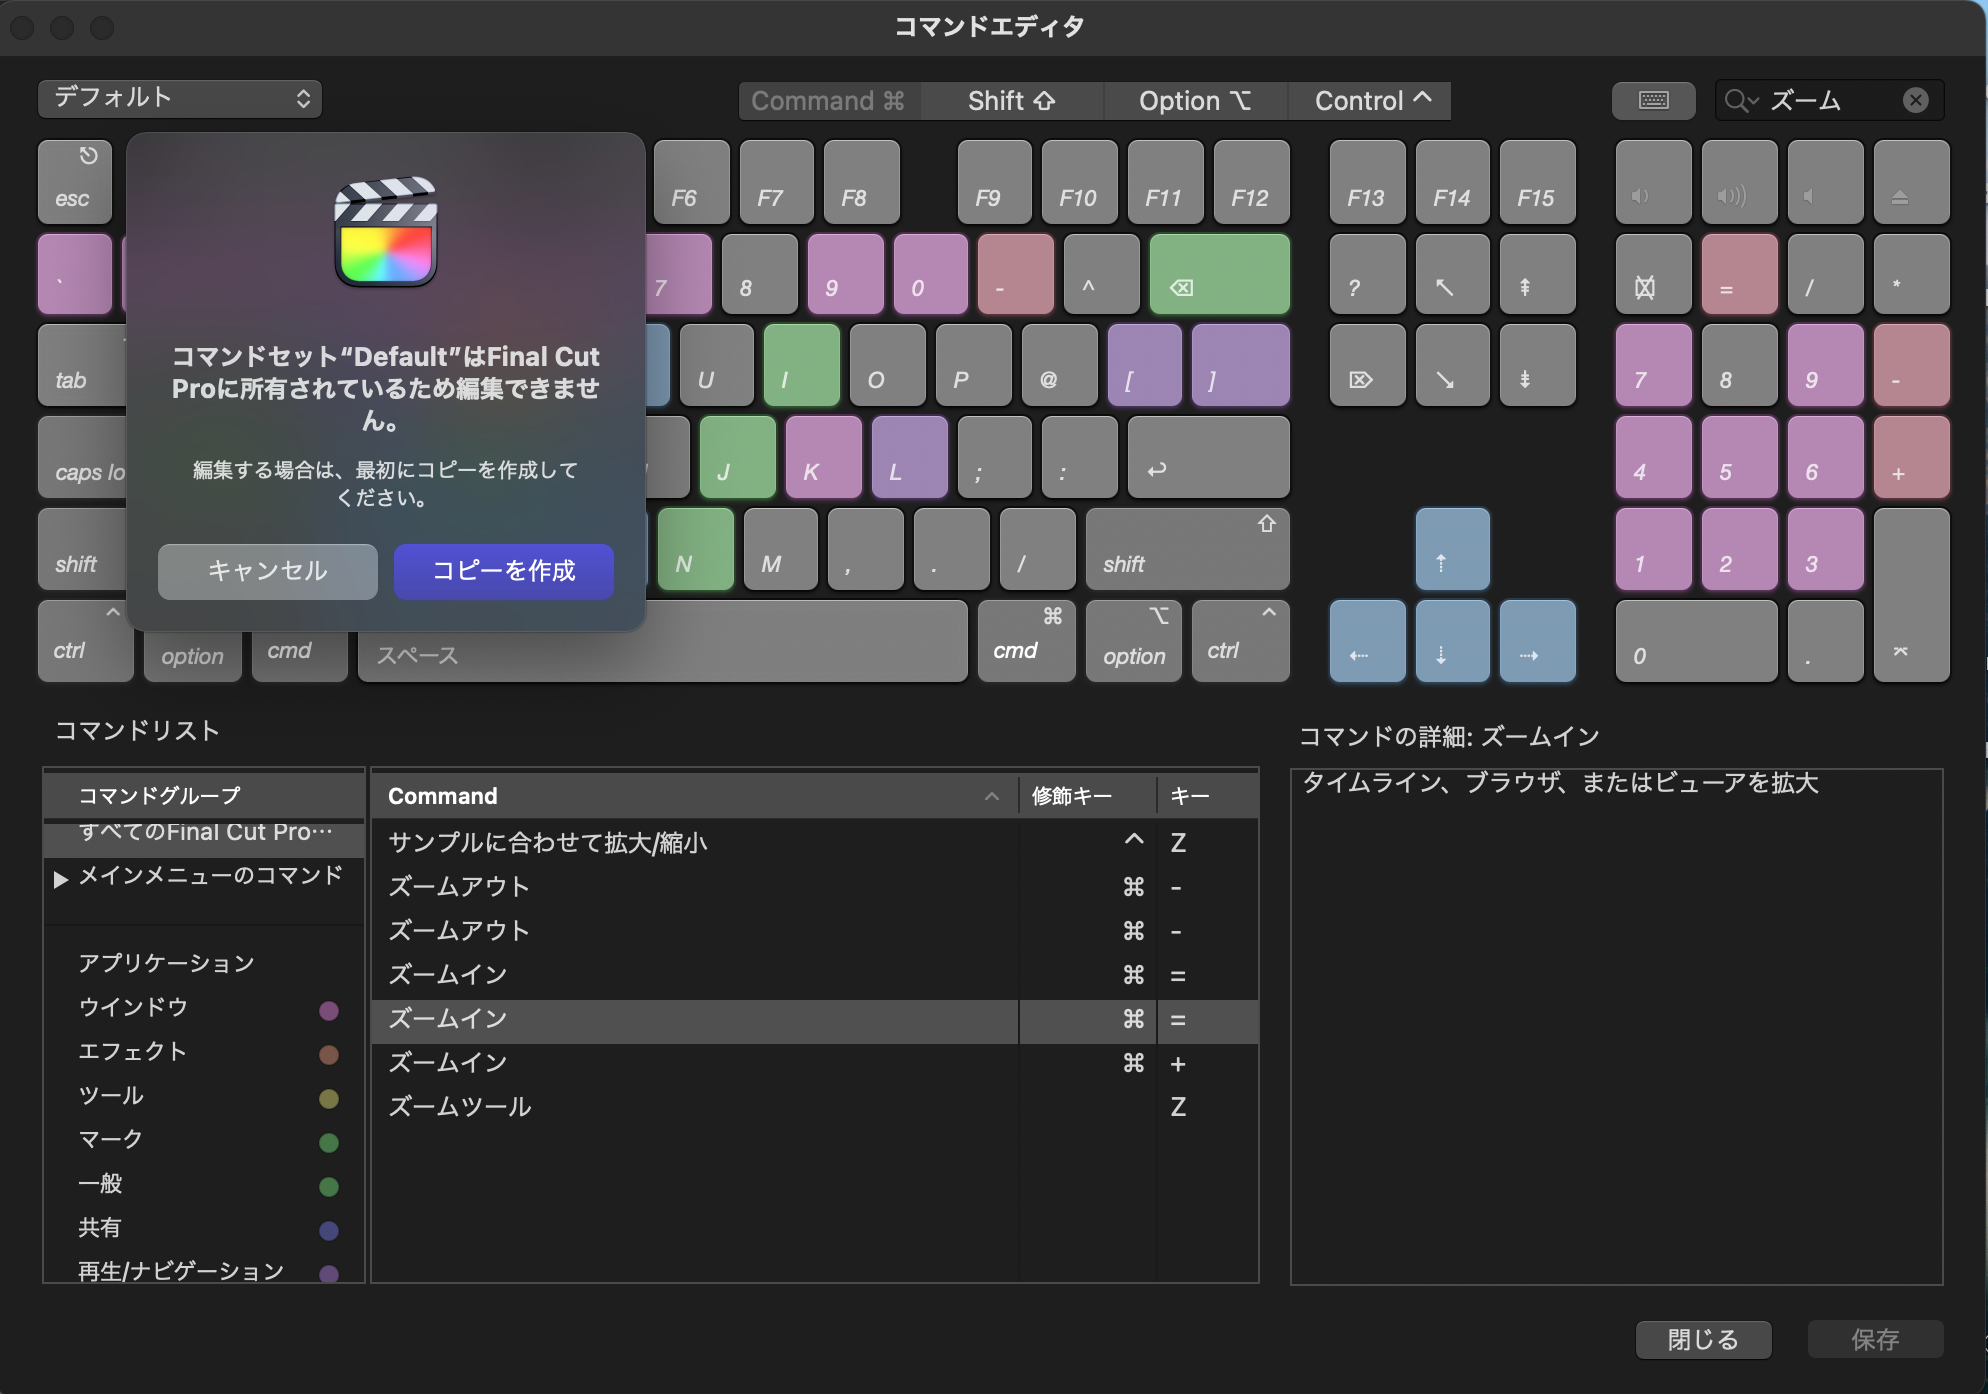Open the デフォルト command set dropdown
The width and height of the screenshot is (1988, 1394).
[179, 98]
